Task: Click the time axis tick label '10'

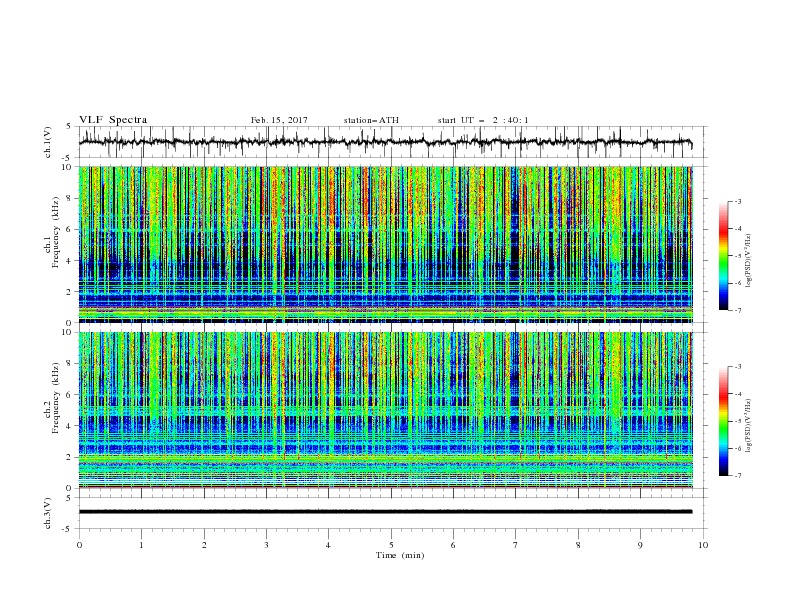Action: [703, 545]
